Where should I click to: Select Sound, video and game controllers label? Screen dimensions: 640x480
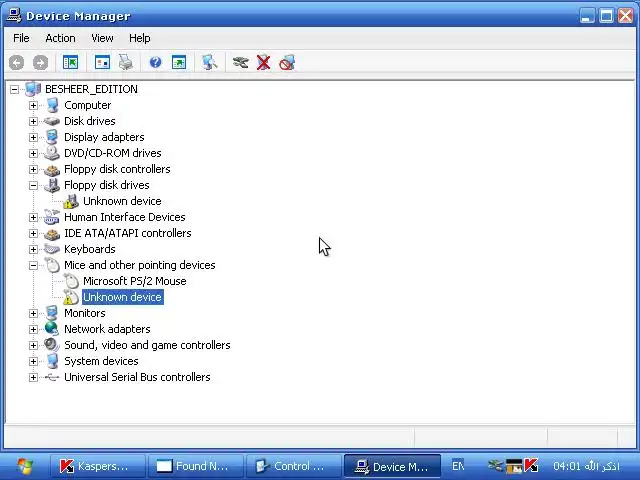147,345
